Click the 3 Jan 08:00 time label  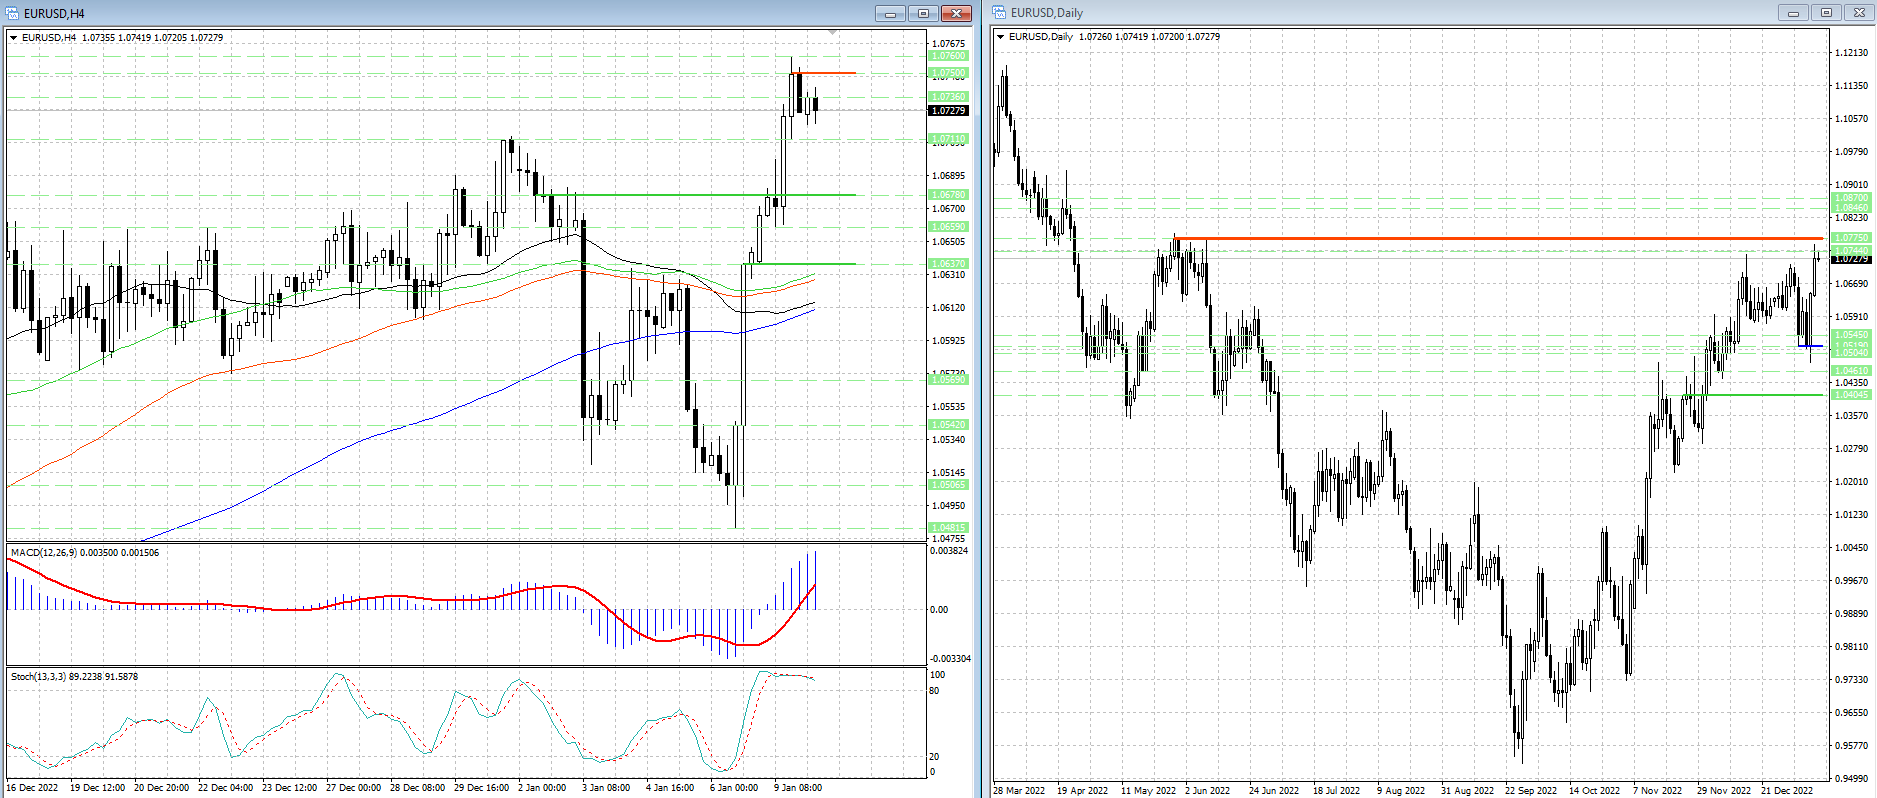pyautogui.click(x=606, y=788)
